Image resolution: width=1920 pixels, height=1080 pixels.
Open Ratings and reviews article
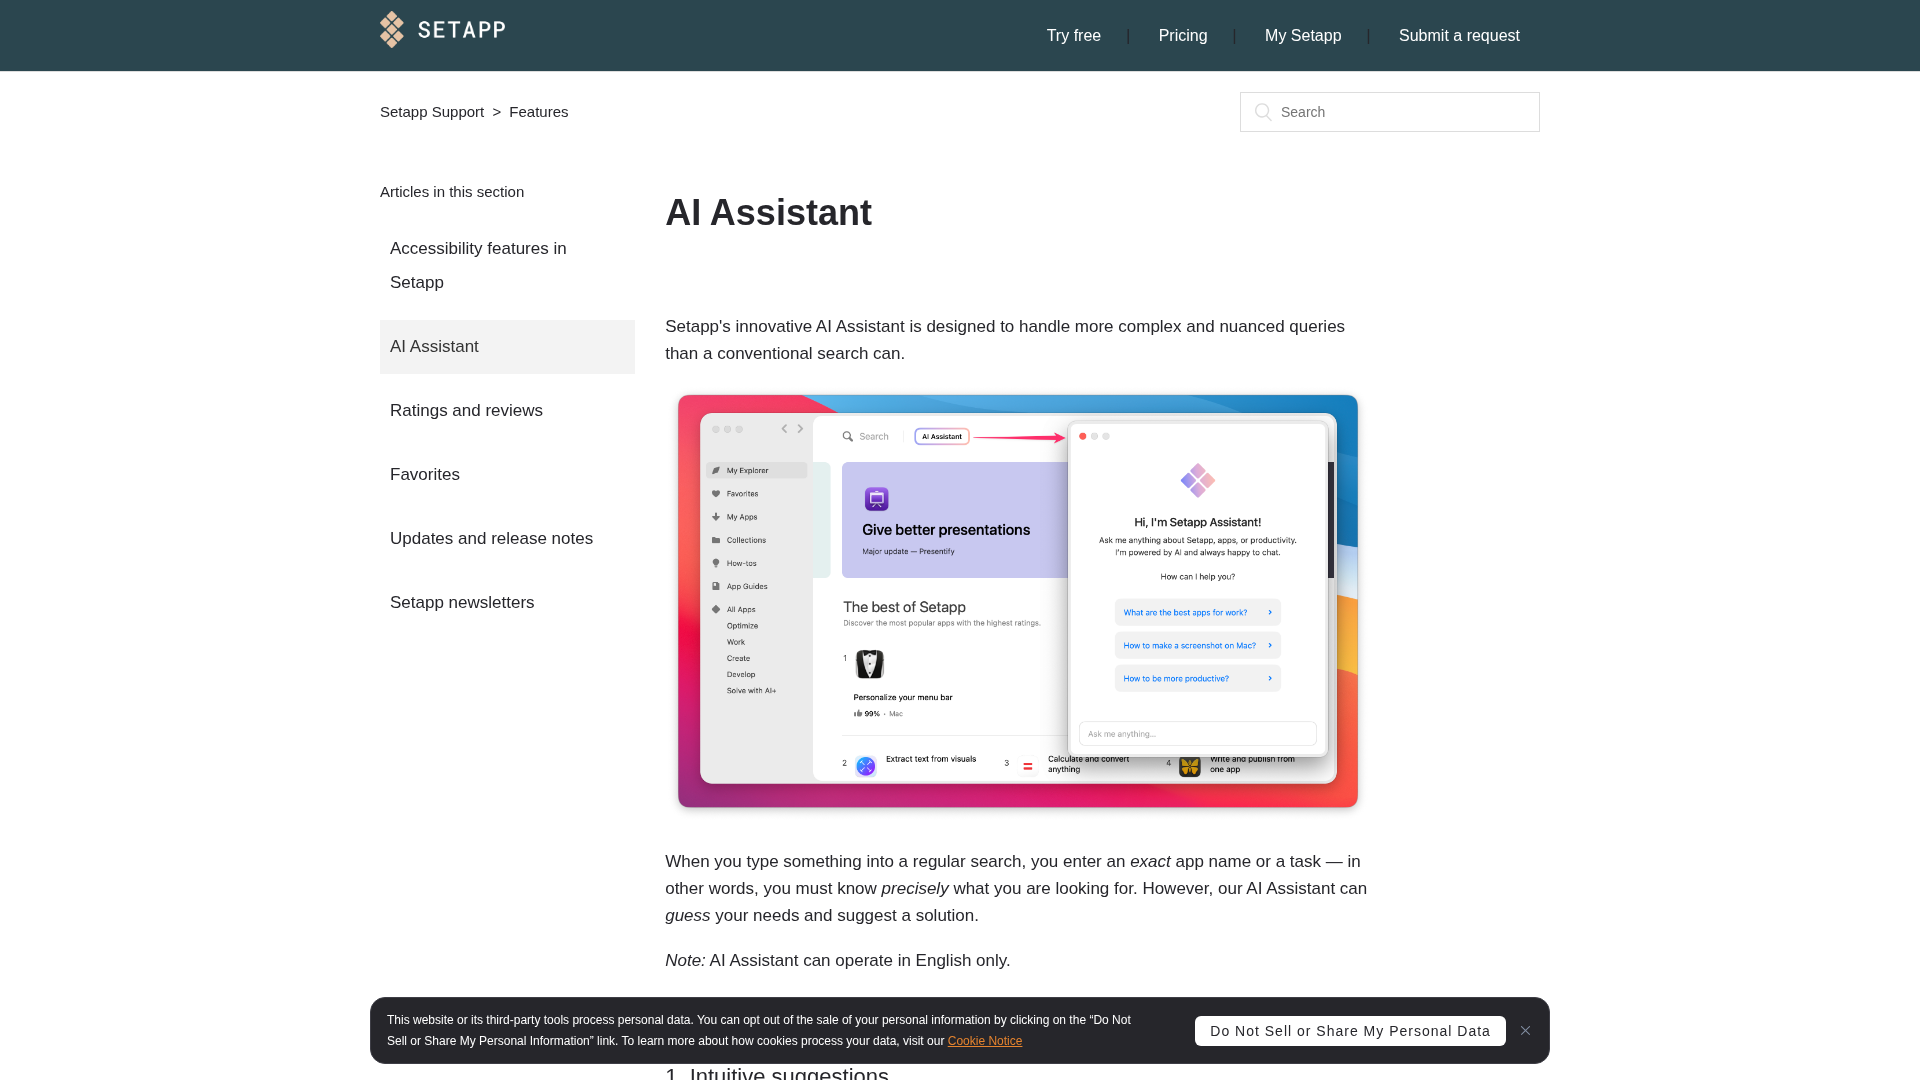pos(466,411)
